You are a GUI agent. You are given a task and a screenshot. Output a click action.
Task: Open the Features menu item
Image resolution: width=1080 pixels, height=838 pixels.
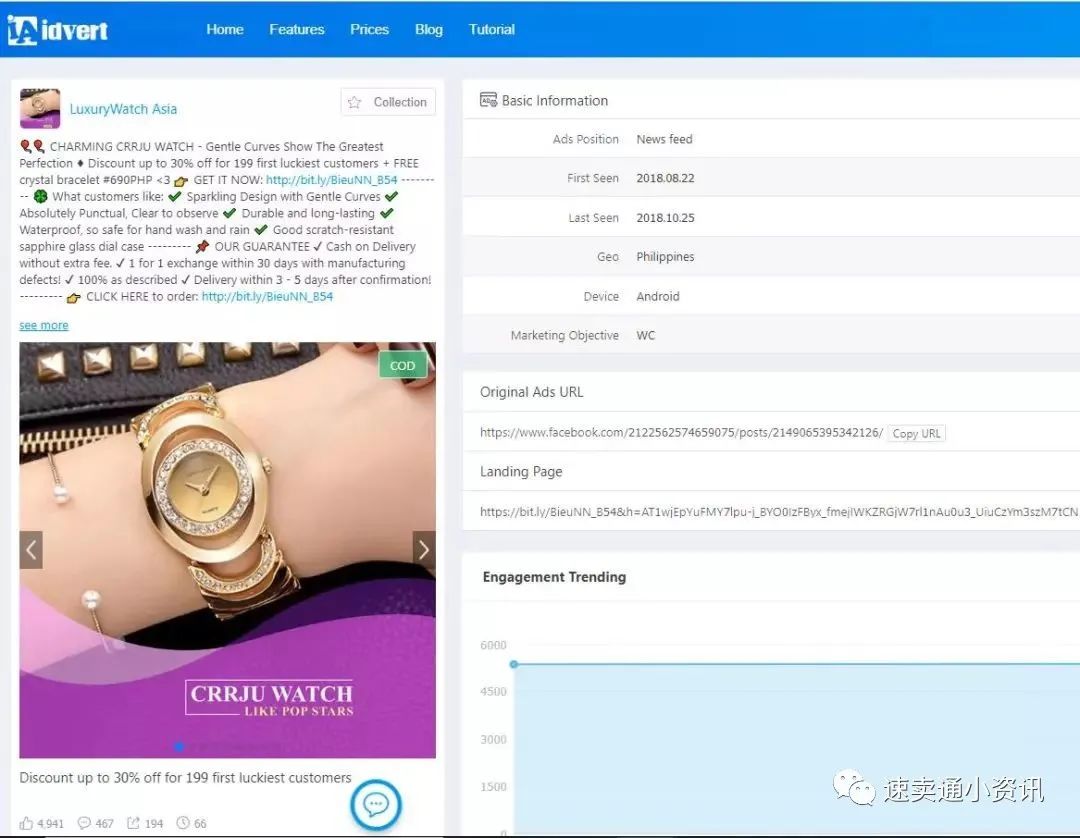(296, 29)
